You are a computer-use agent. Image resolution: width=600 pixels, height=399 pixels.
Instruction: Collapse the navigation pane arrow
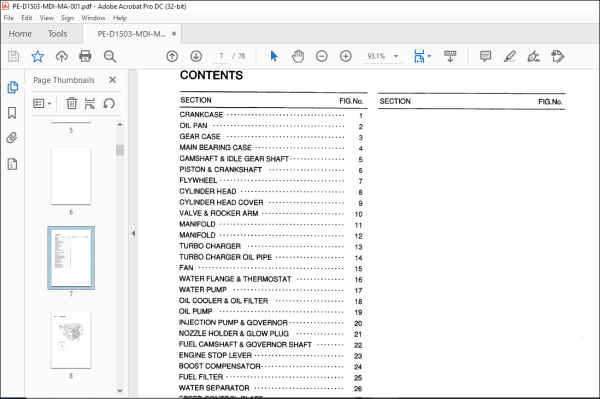click(x=133, y=233)
